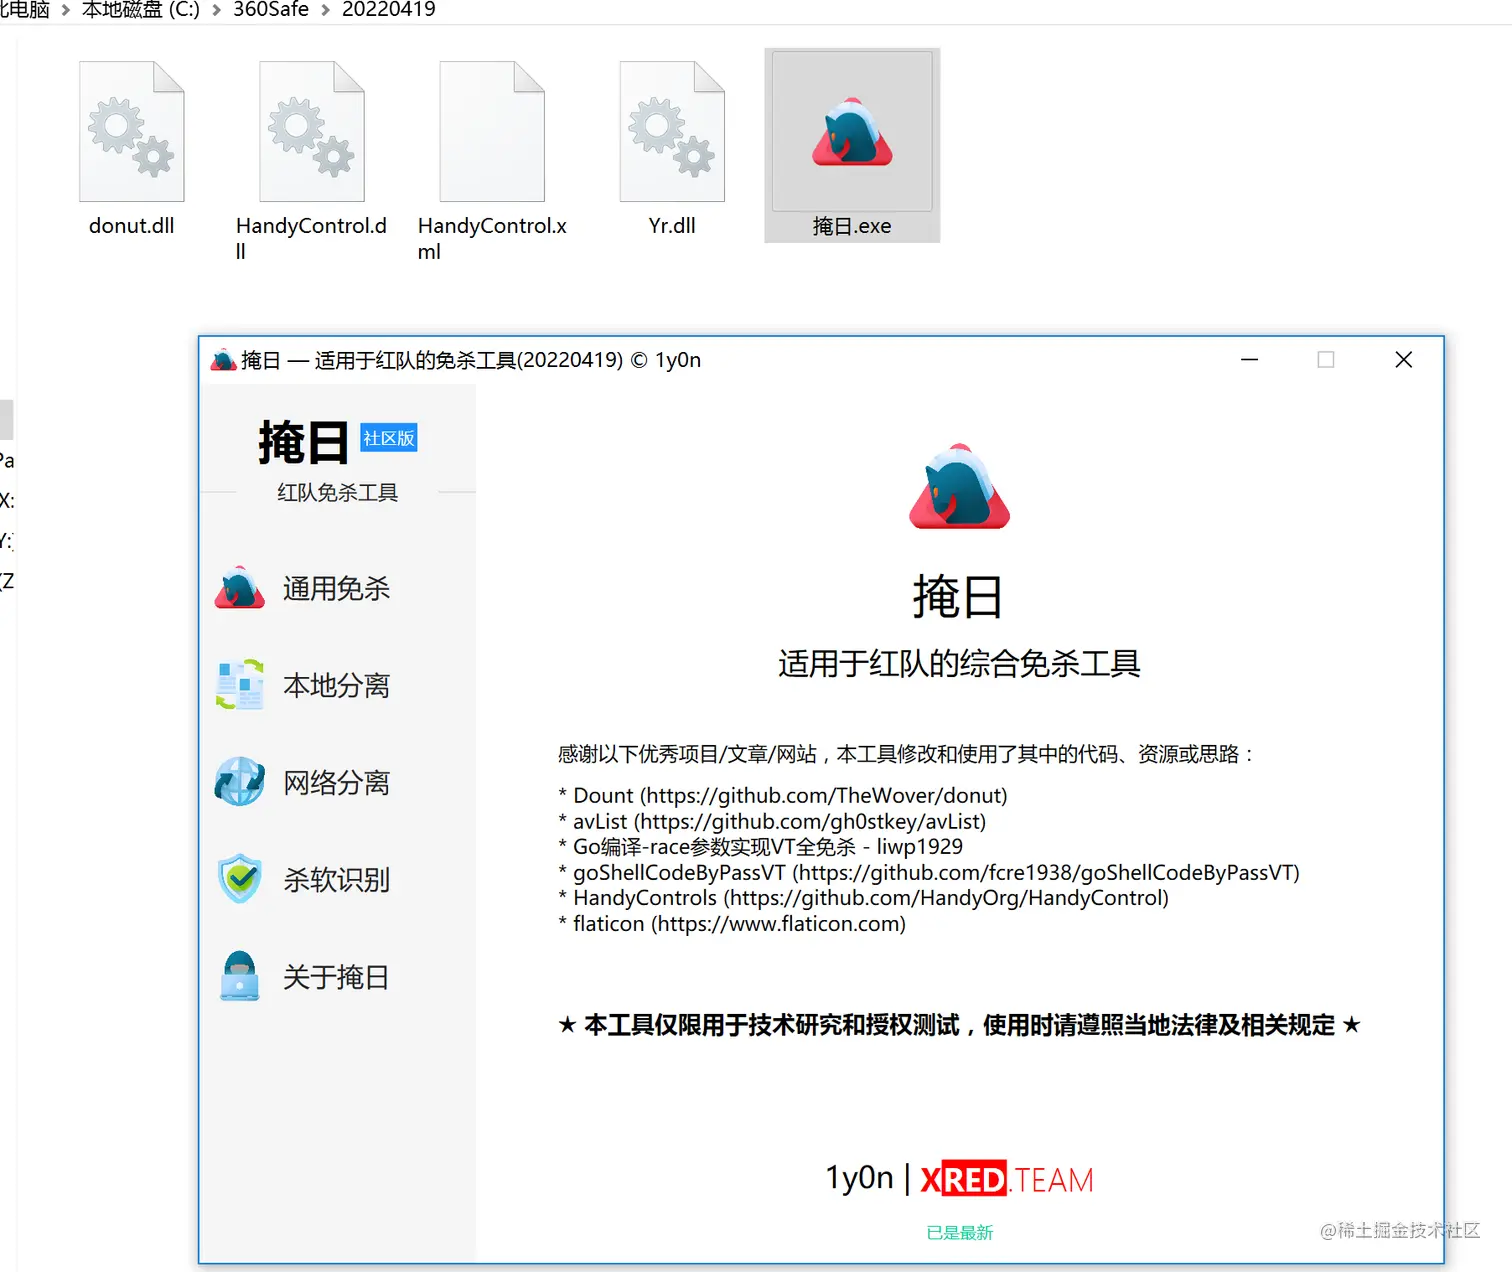The height and width of the screenshot is (1272, 1512).
Task: Click the 感谢以下优秀项目 acknowledgment text
Action: click(906, 754)
